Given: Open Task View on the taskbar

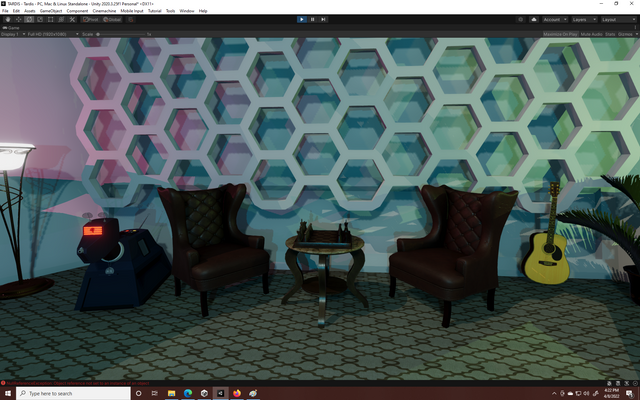Looking at the screenshot, I should 154,393.
